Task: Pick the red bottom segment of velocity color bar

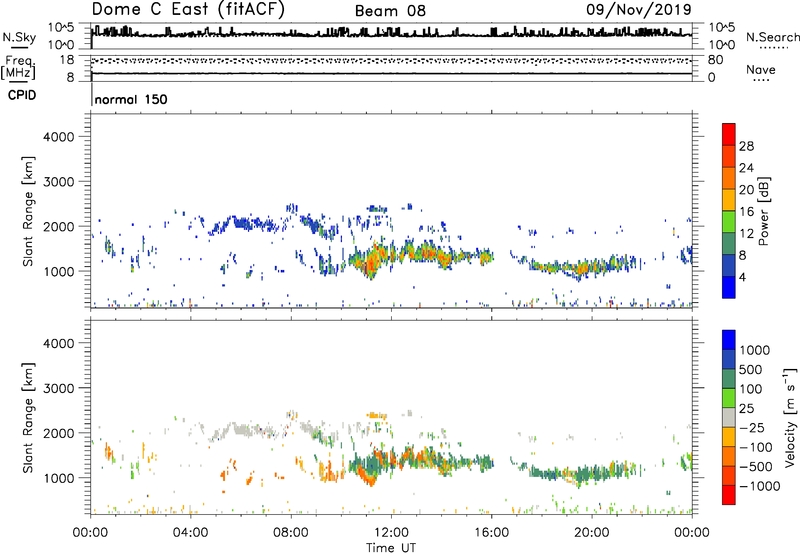Action: (729, 495)
